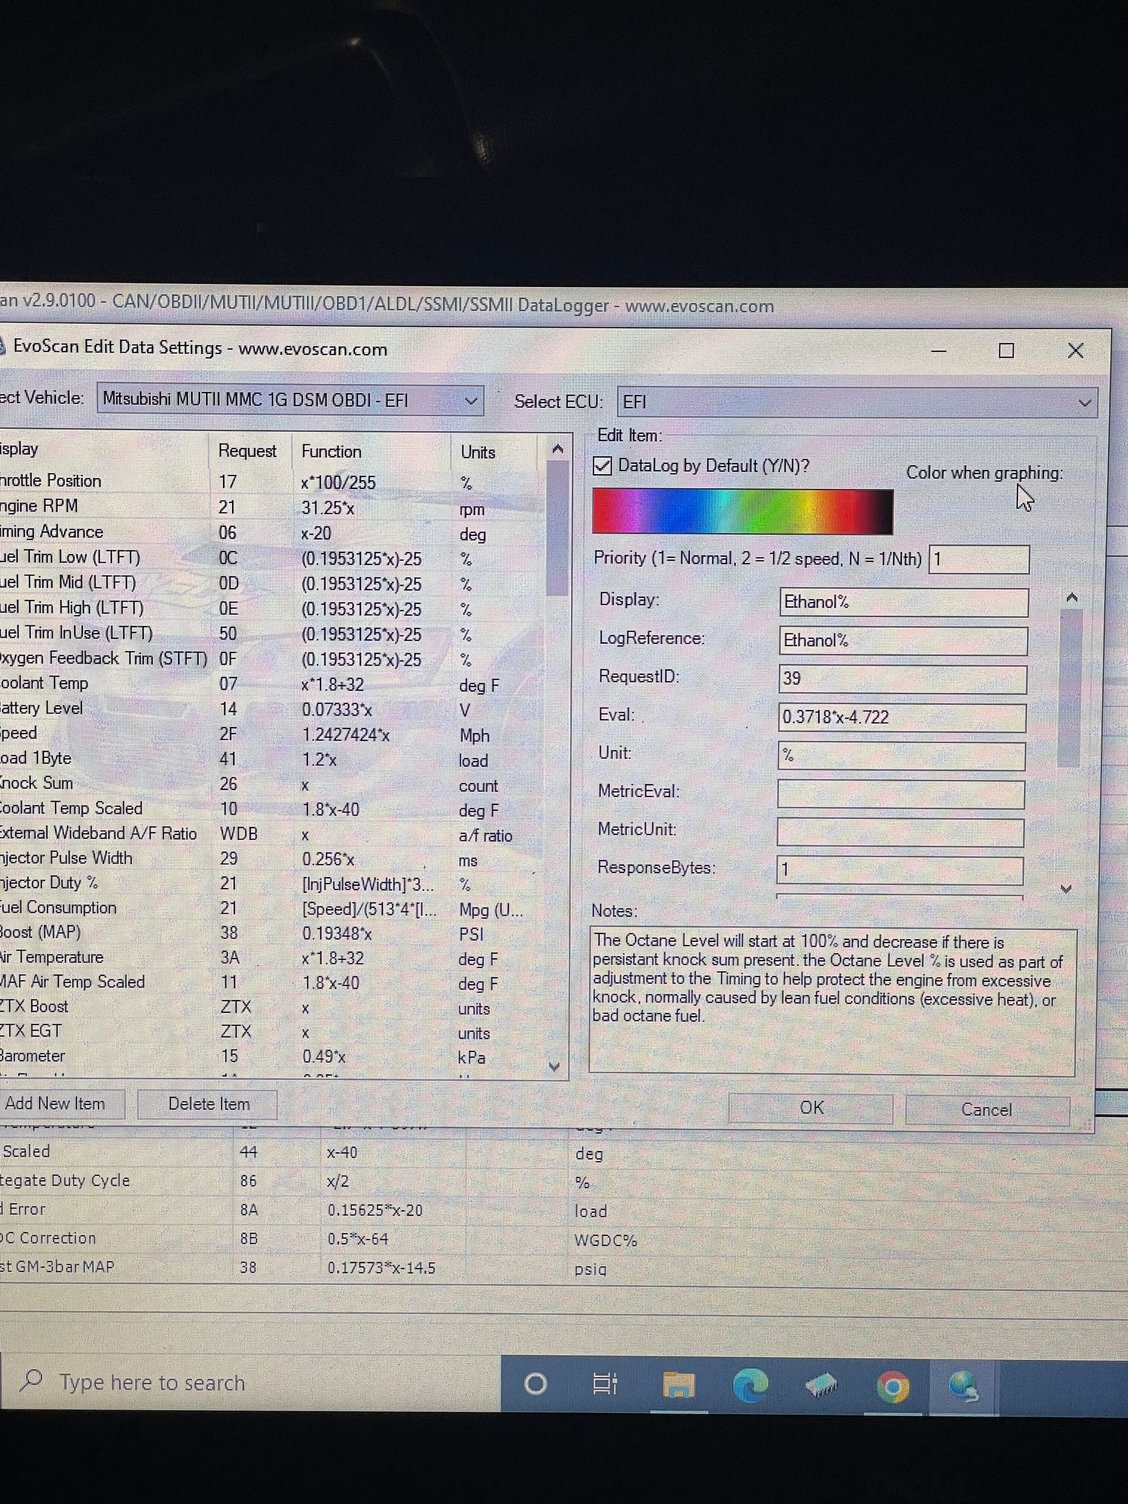Click the Request column header
The image size is (1128, 1504).
(x=247, y=451)
